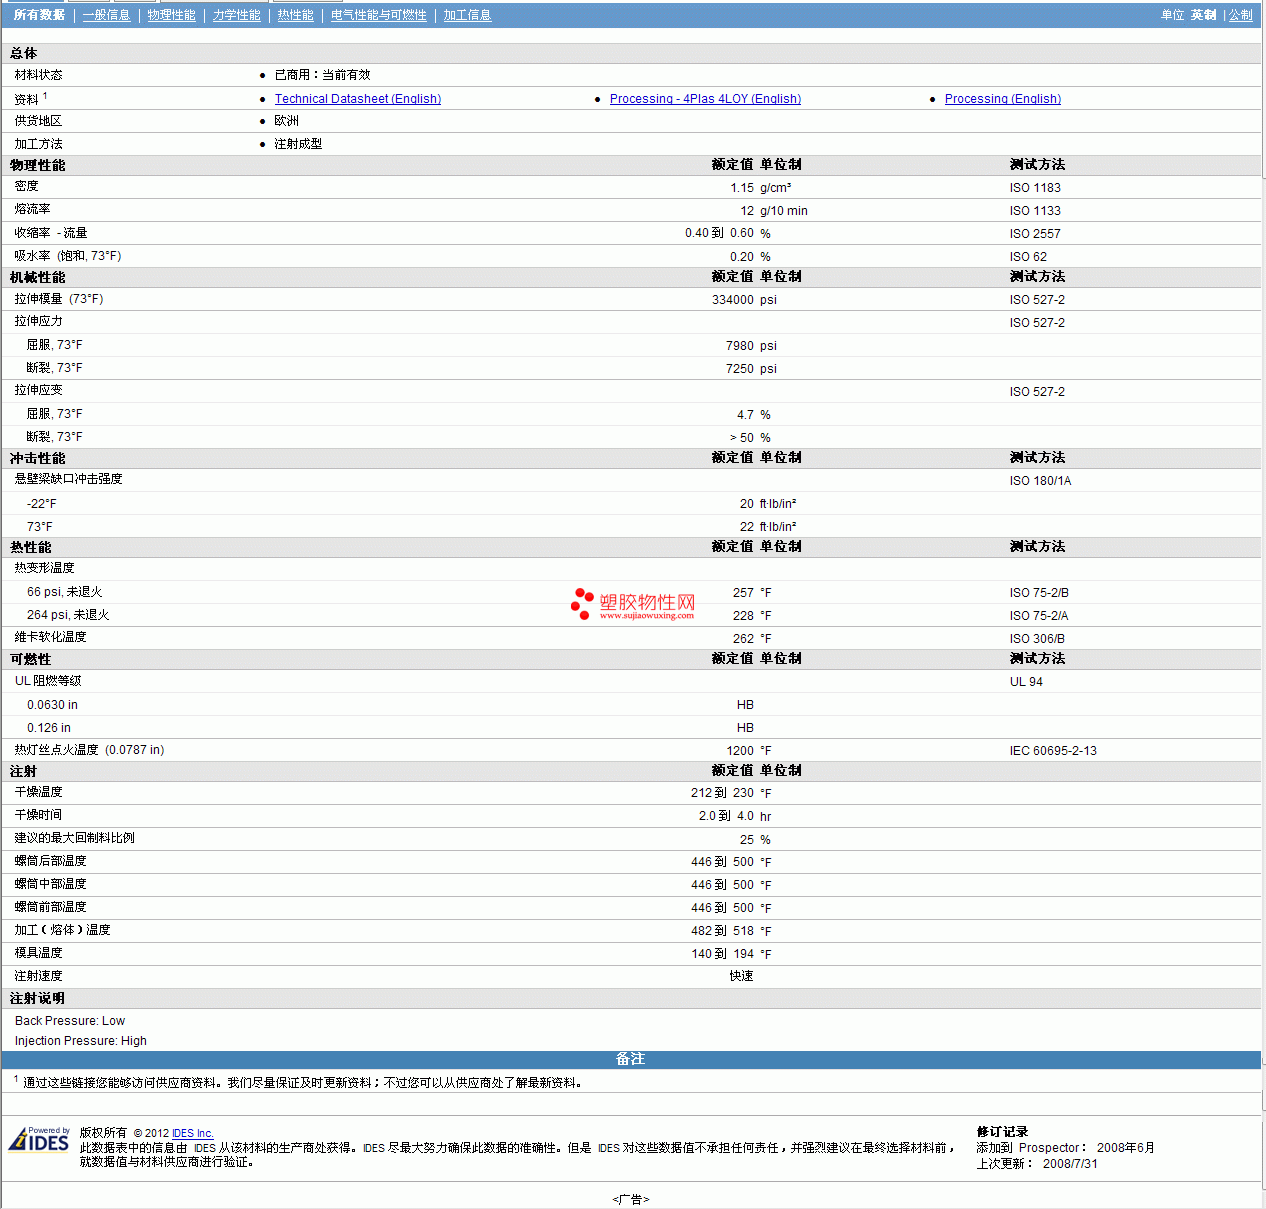Click the 物理性能 section header row
1266x1209 pixels.
coord(38,165)
